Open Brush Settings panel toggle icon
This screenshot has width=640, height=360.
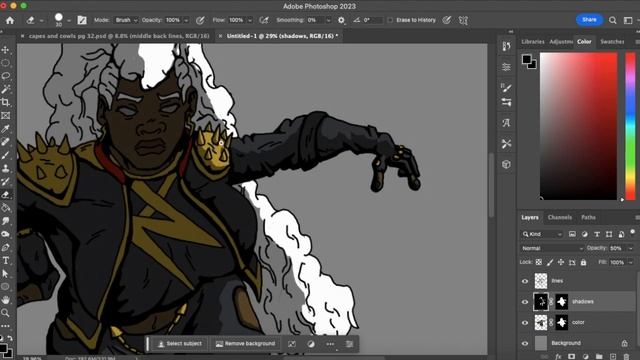(x=82, y=20)
